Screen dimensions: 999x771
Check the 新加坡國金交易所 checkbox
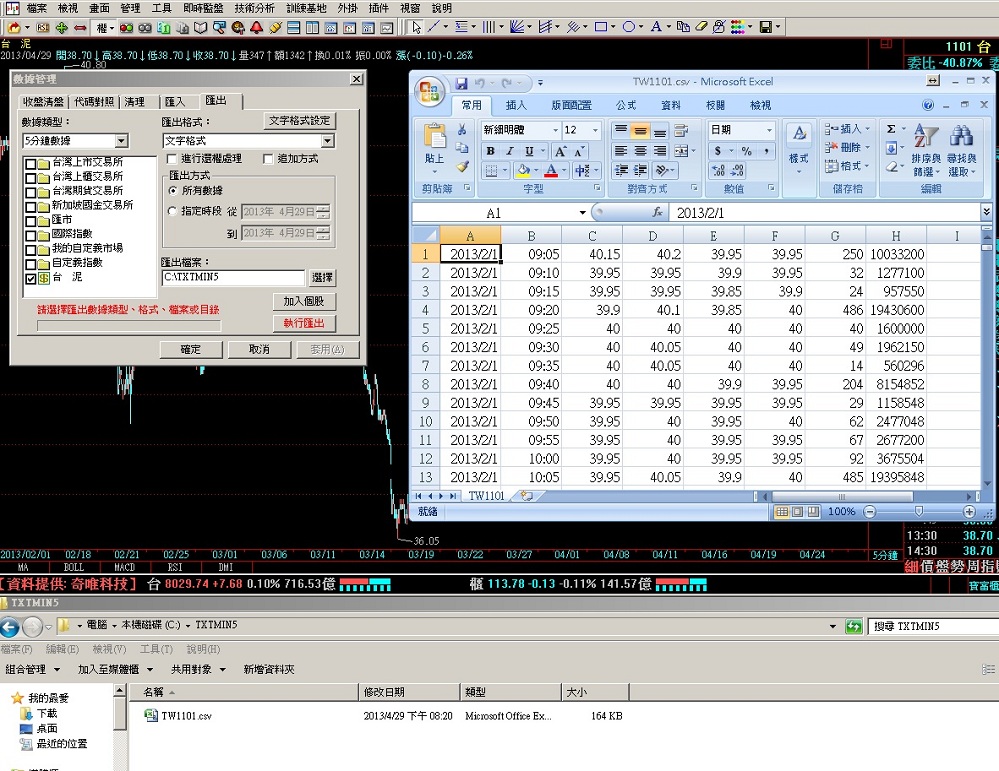(x=30, y=206)
